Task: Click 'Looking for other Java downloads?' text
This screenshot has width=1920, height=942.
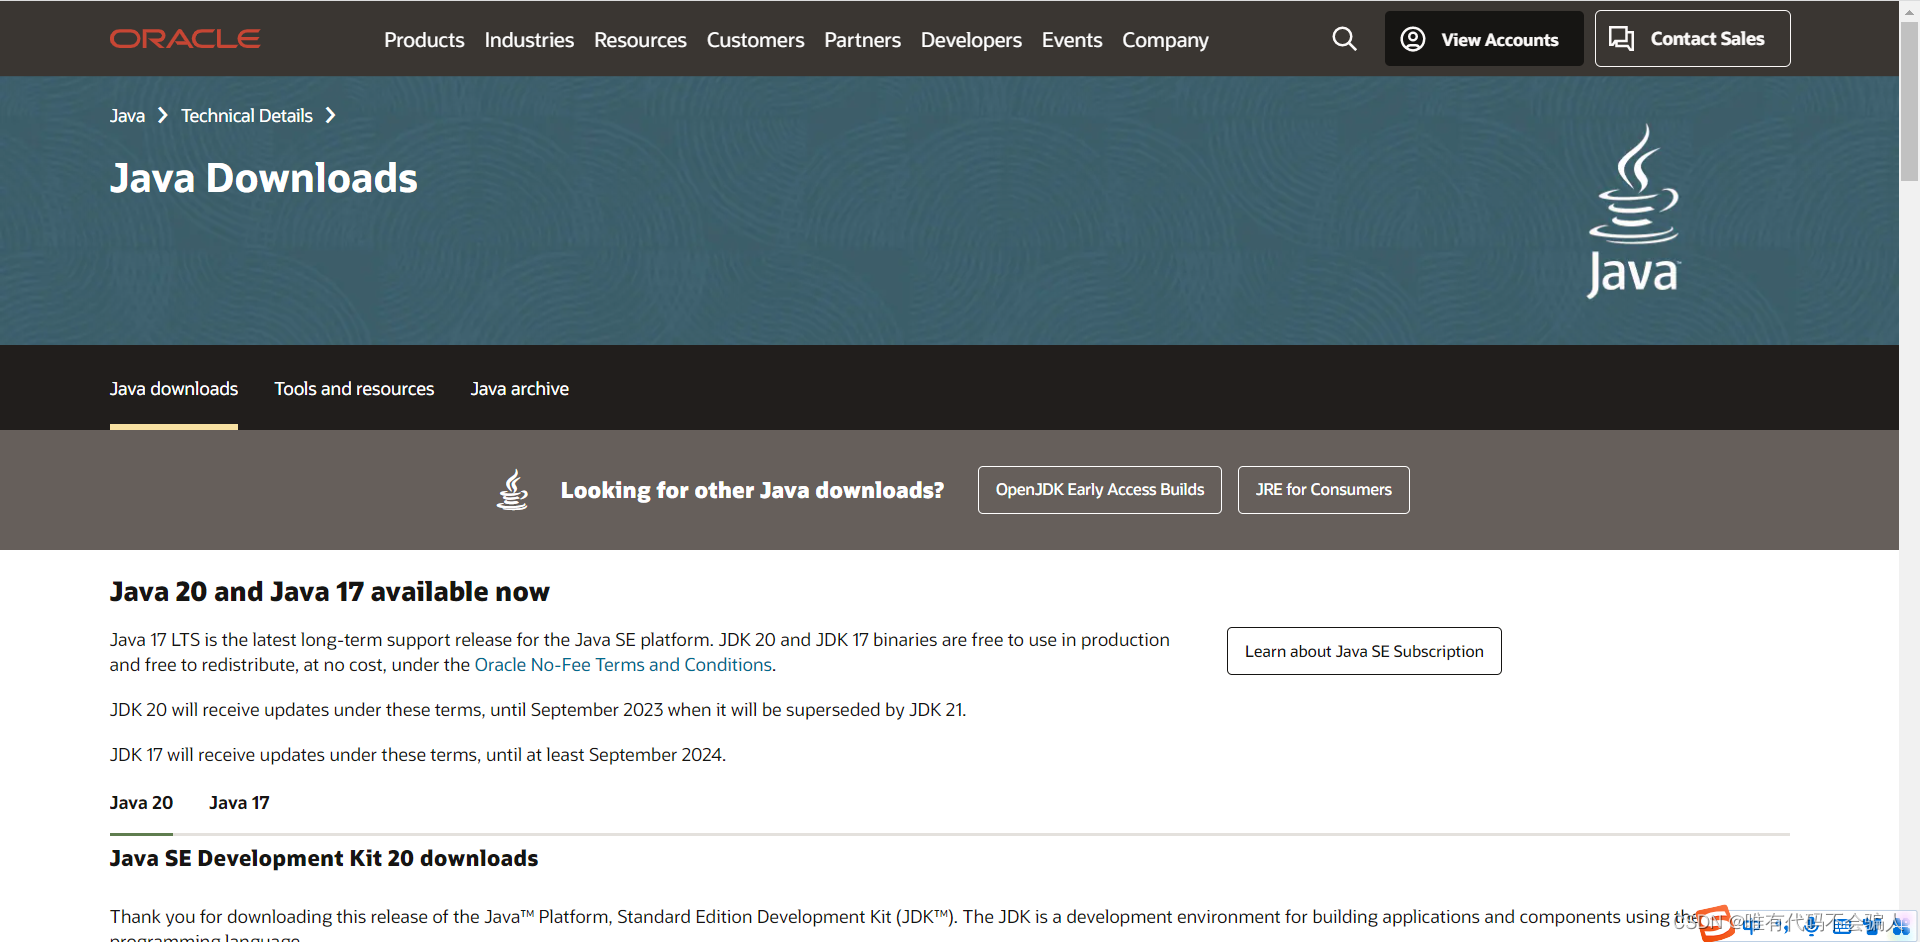Action: pos(752,490)
